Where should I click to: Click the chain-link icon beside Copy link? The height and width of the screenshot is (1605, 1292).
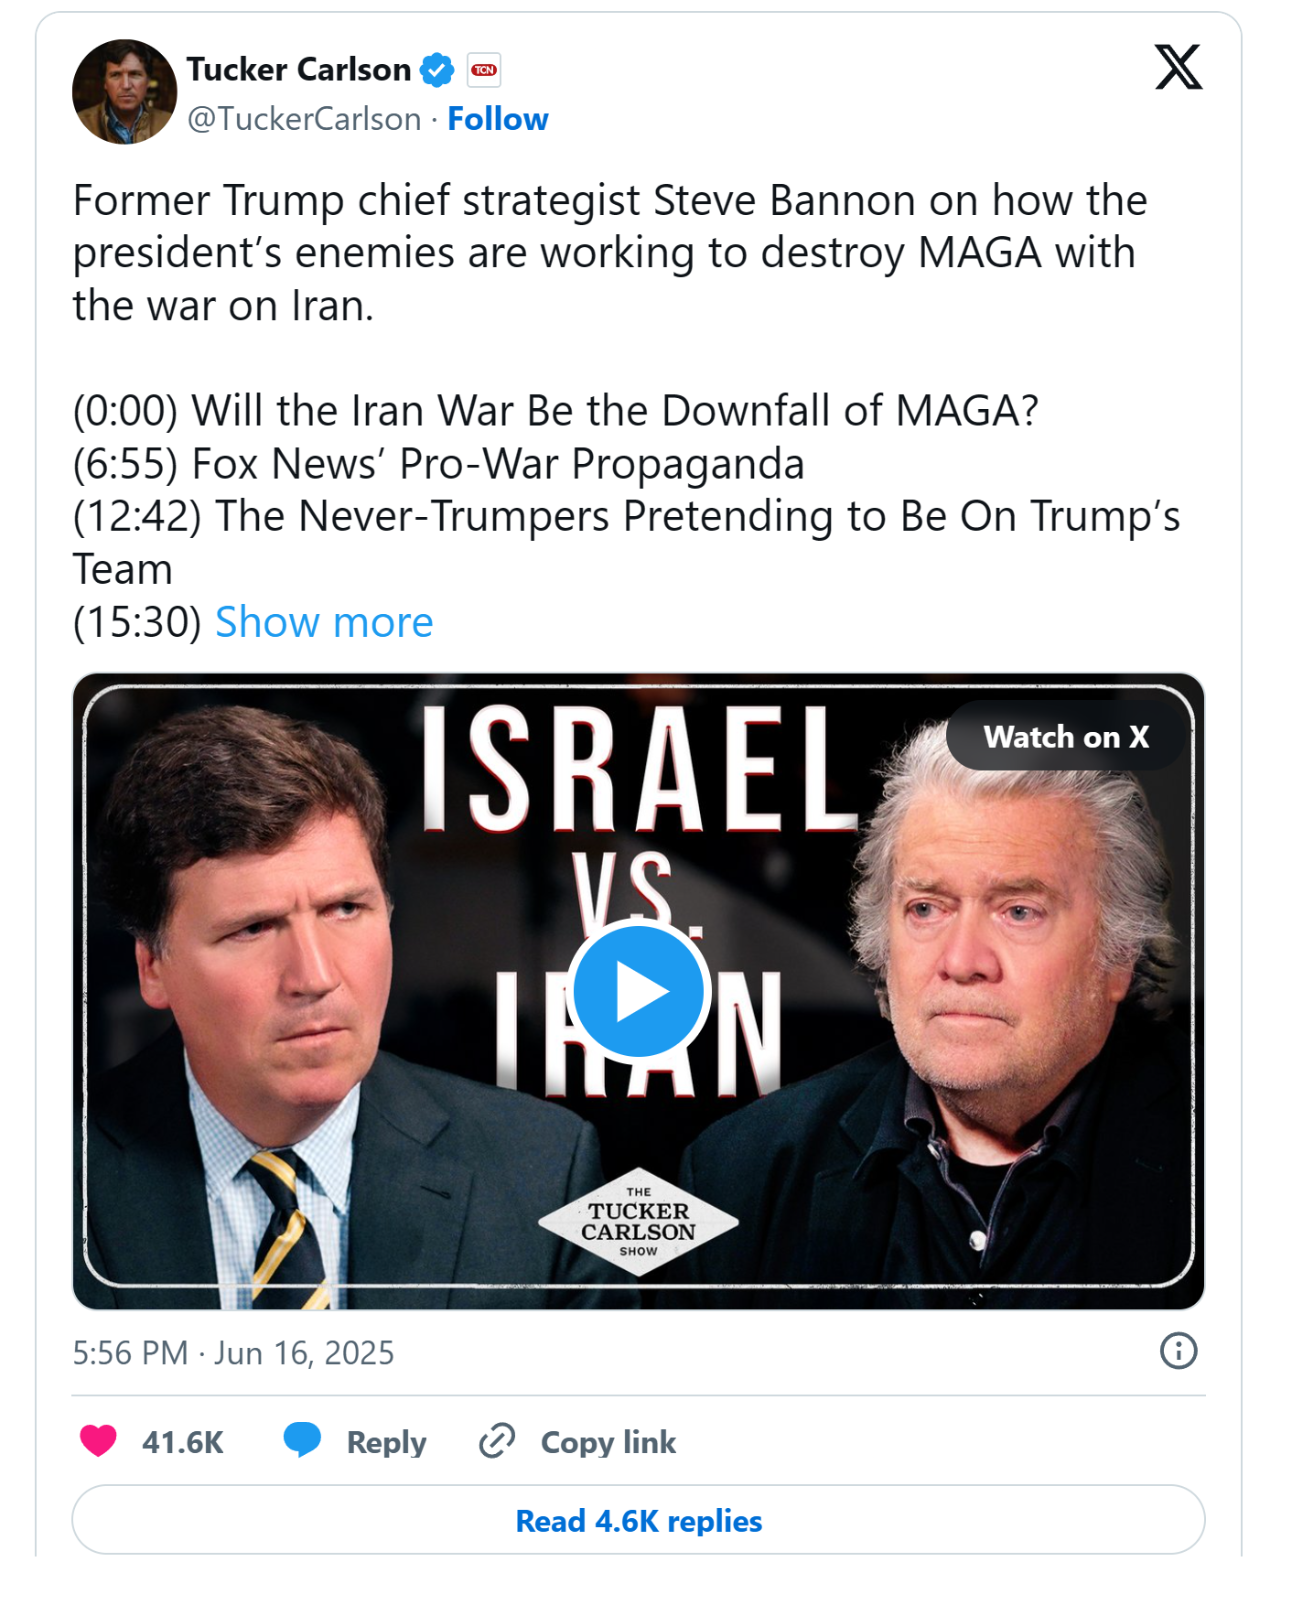tap(497, 1441)
